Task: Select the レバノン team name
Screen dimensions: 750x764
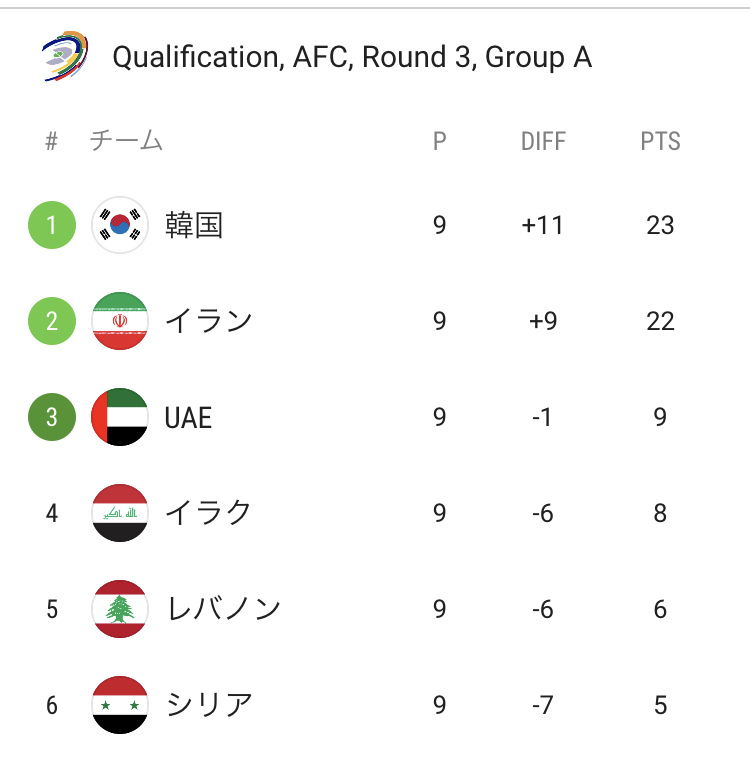Action: click(223, 609)
